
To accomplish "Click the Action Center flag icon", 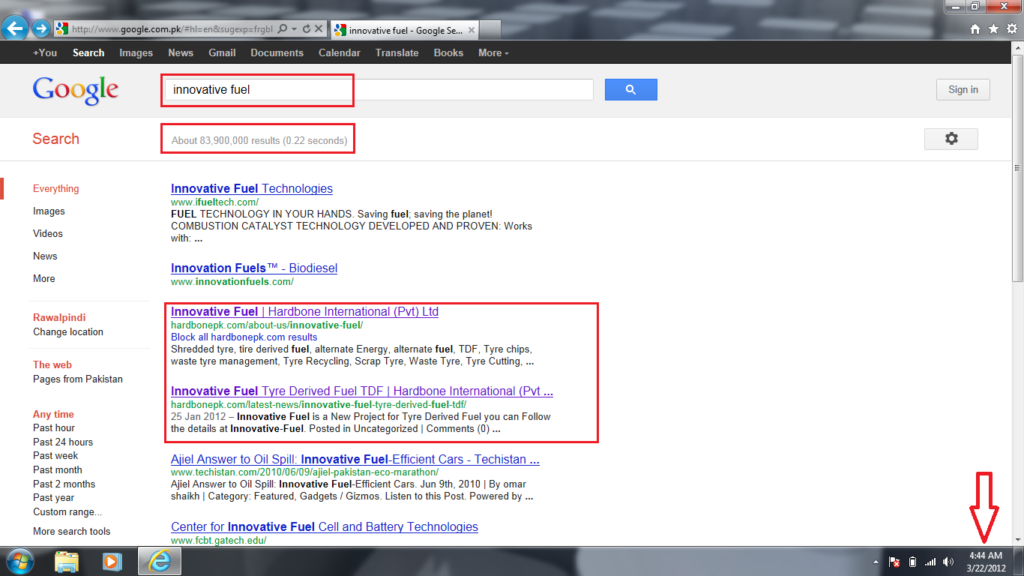I will point(894,562).
